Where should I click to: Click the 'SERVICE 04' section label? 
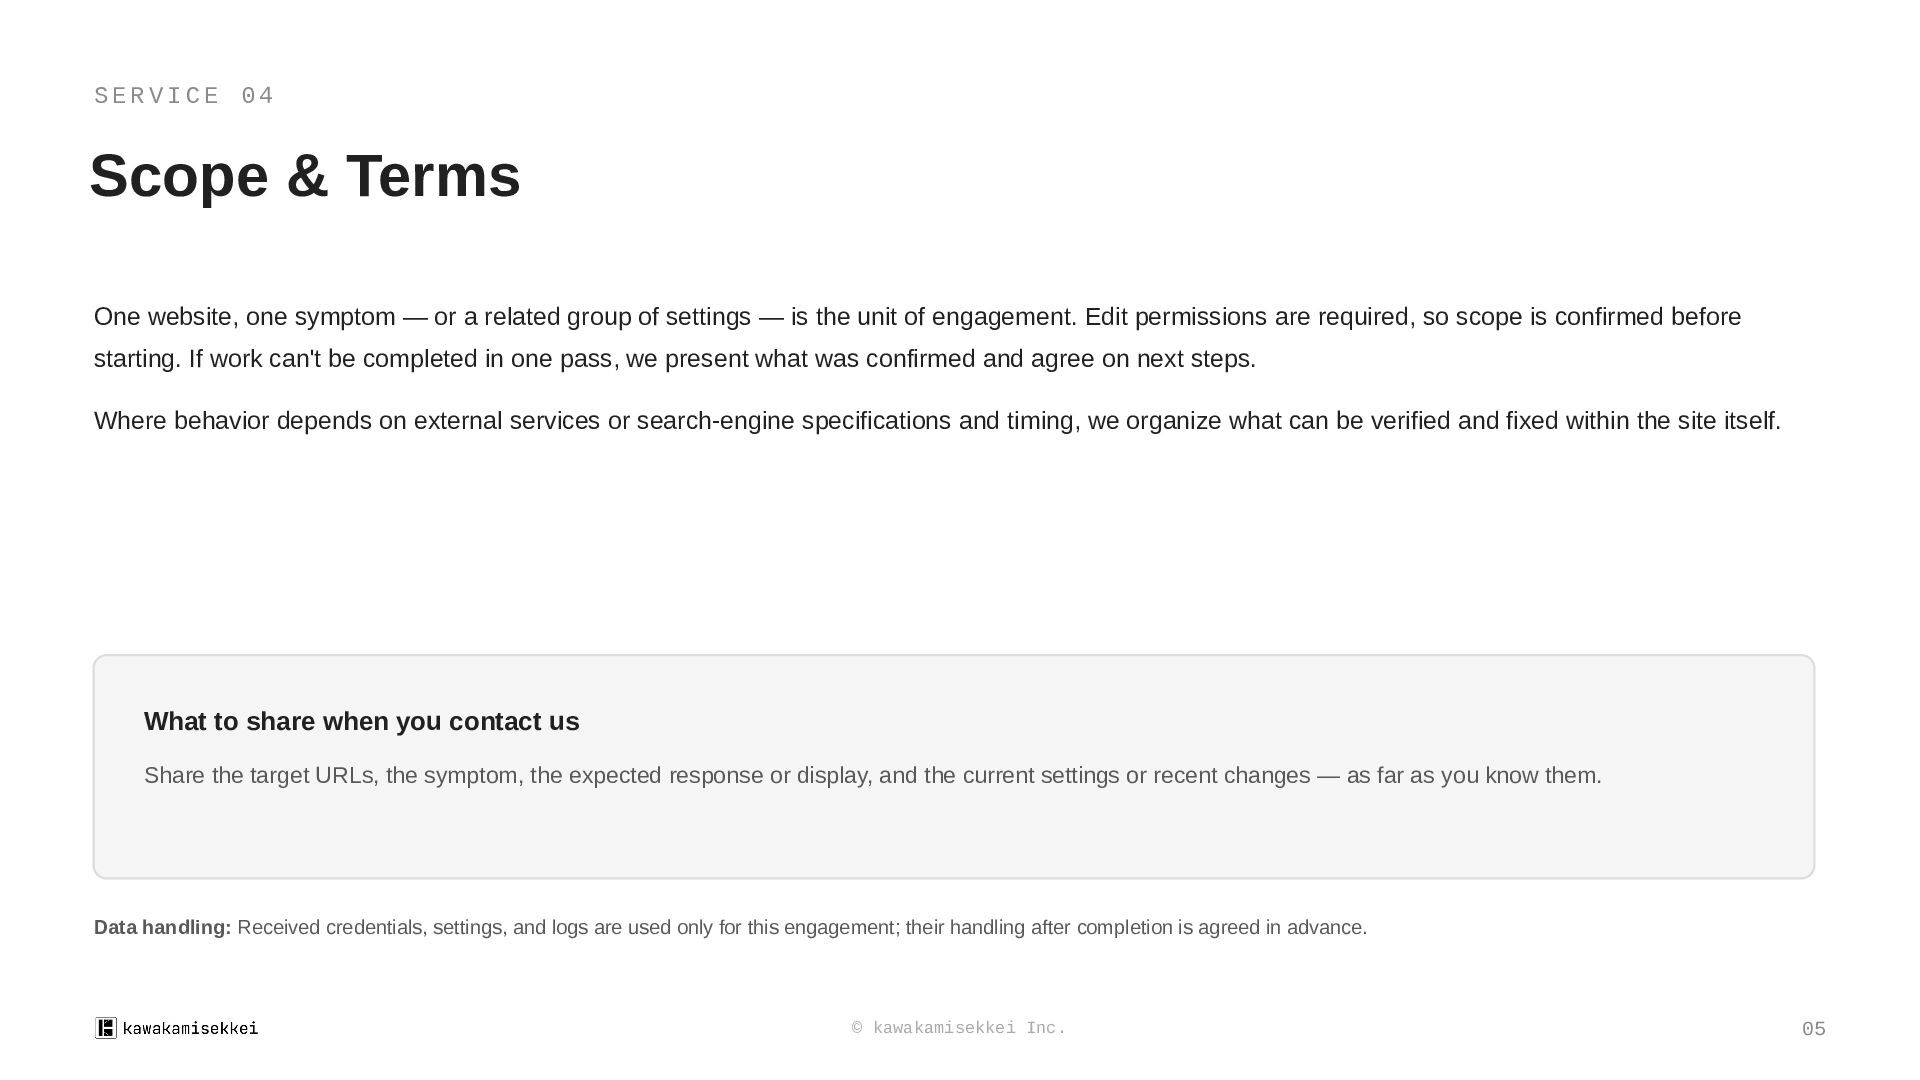point(184,96)
